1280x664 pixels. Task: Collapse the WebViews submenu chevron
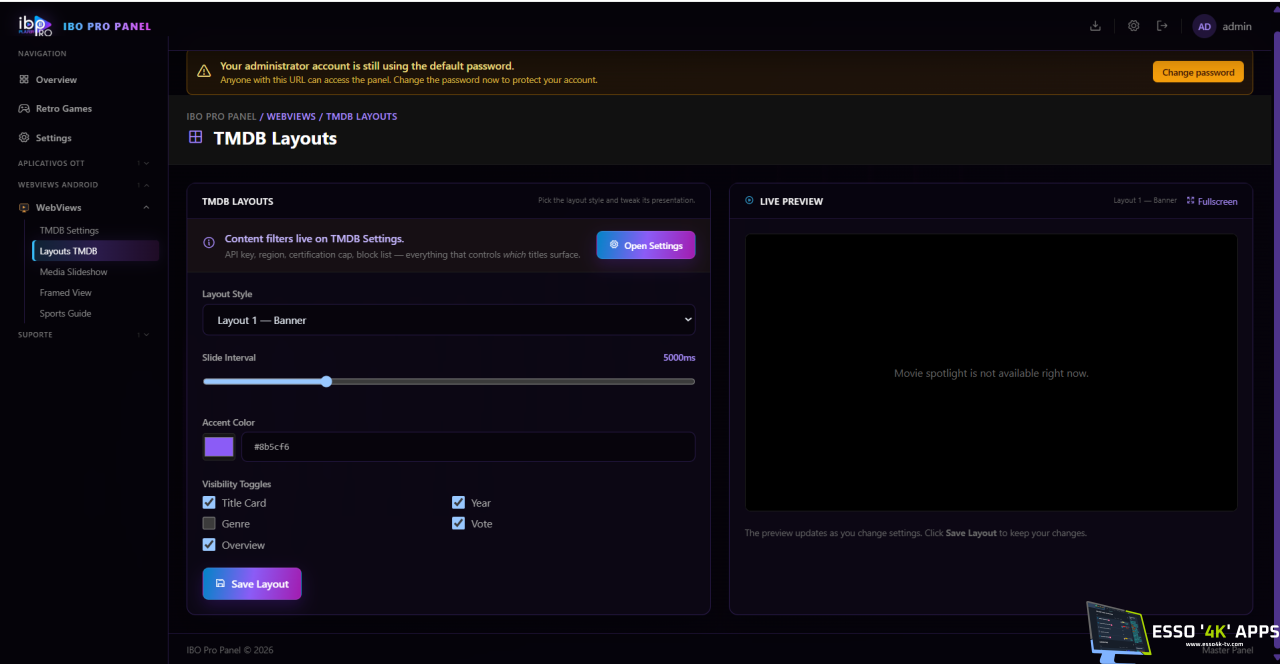coord(146,208)
